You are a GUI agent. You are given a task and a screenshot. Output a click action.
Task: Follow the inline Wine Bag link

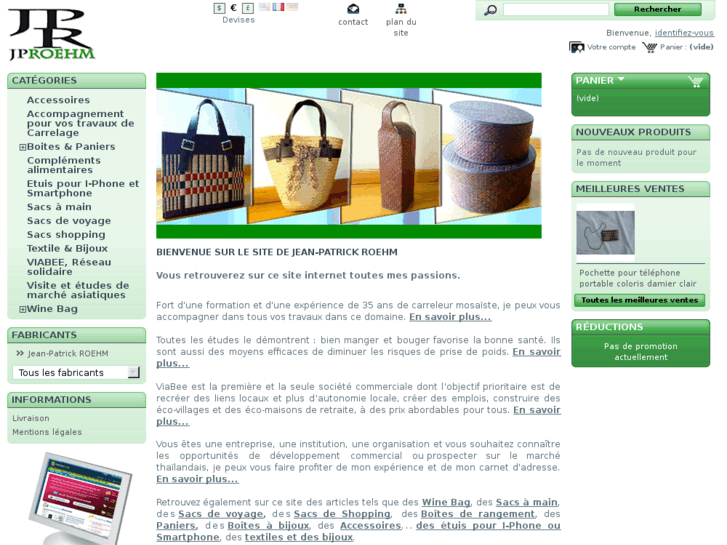click(x=446, y=502)
